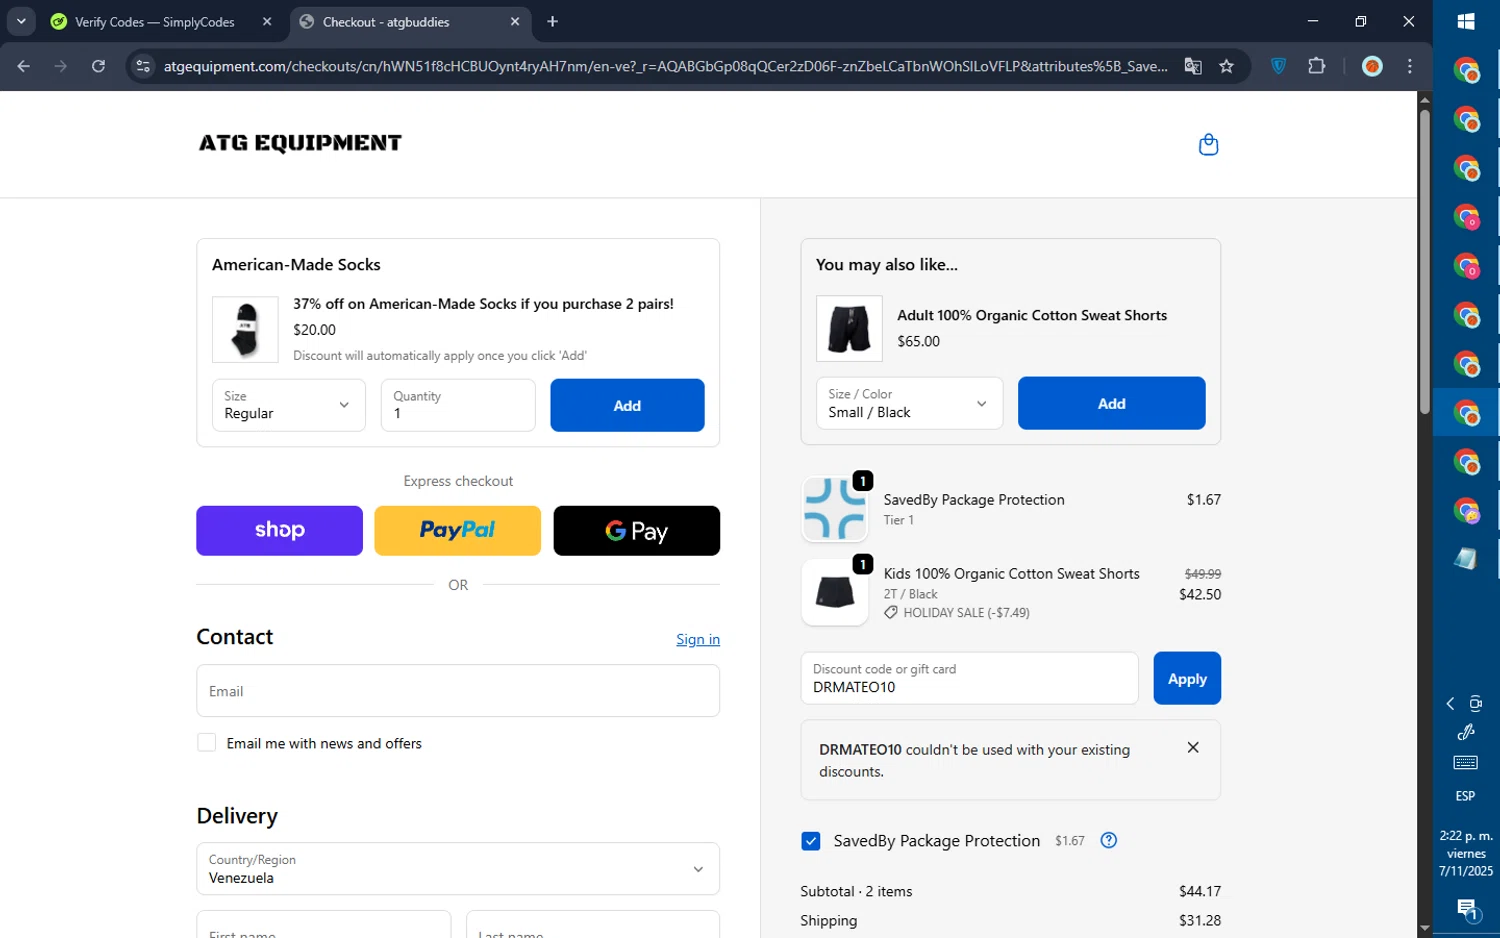The height and width of the screenshot is (938, 1500).
Task: Open the pen workspace tray icon
Action: pos(1466,732)
